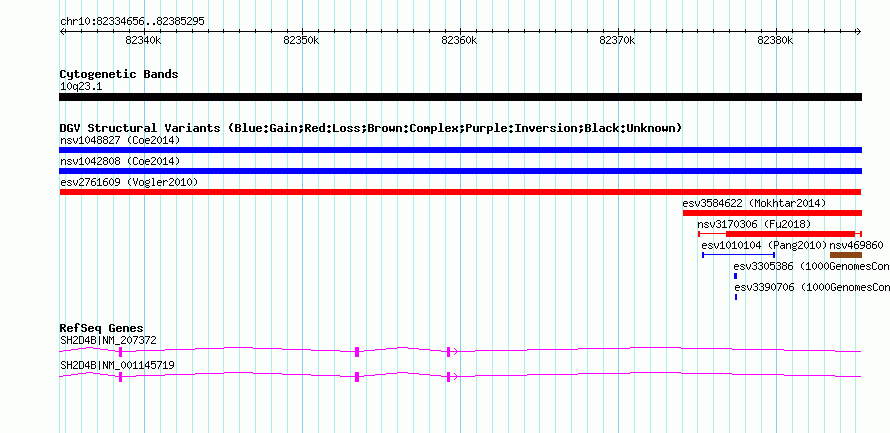Select the thin blue esv1010104 gain line

(738, 255)
